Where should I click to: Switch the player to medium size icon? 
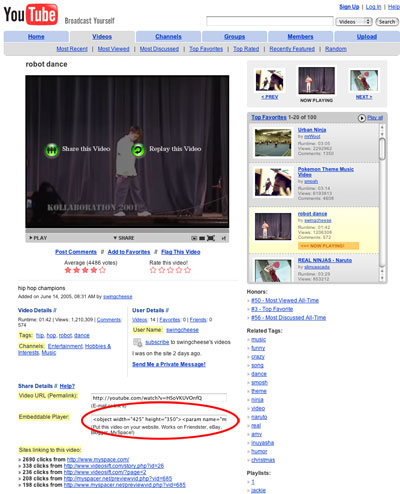pos(202,238)
